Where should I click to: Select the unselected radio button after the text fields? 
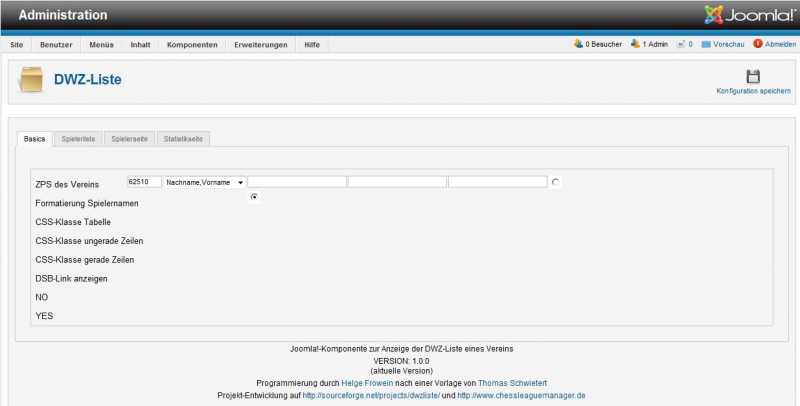click(x=556, y=182)
